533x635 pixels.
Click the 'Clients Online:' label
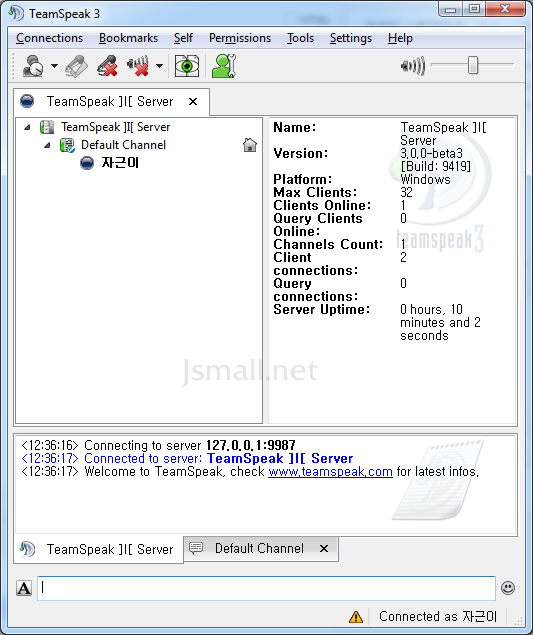(322, 205)
